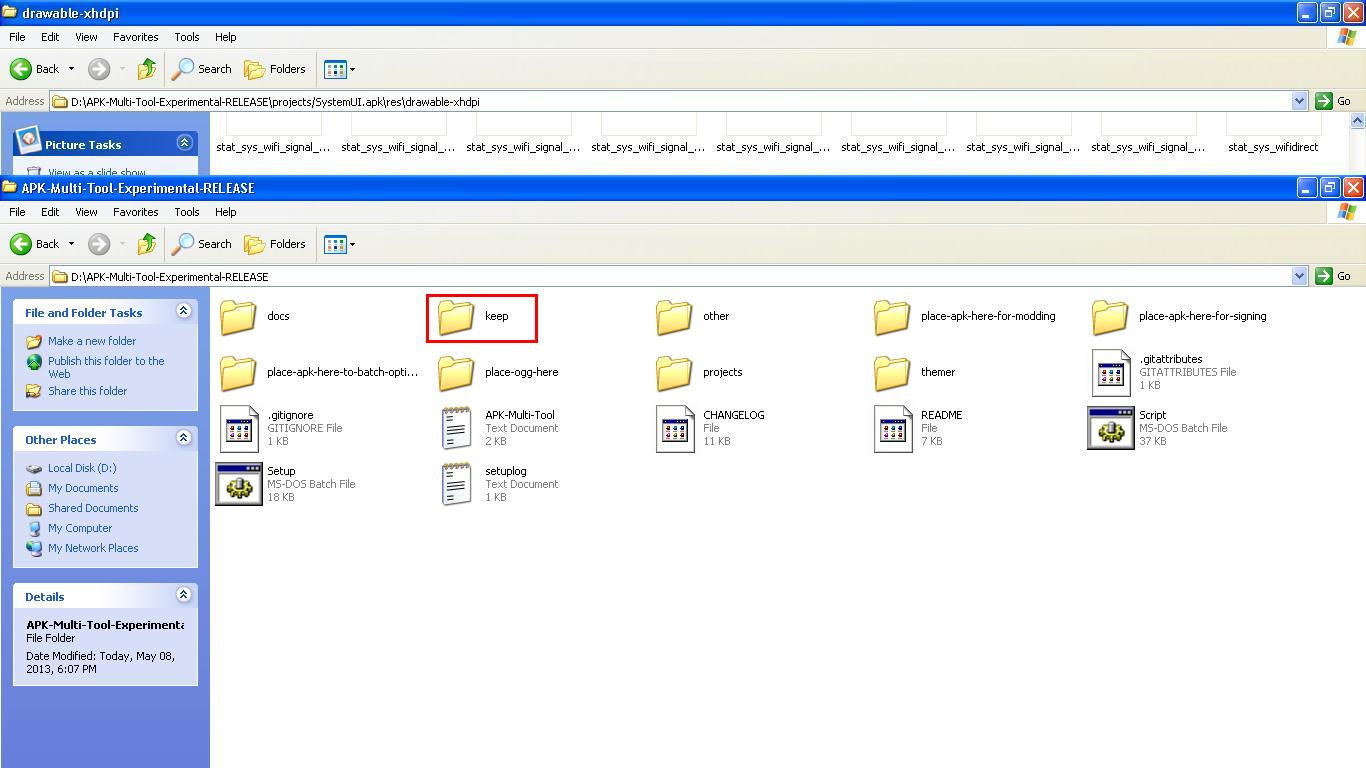The height and width of the screenshot is (768, 1366).
Task: Select the README file icon
Action: pyautogui.click(x=893, y=429)
